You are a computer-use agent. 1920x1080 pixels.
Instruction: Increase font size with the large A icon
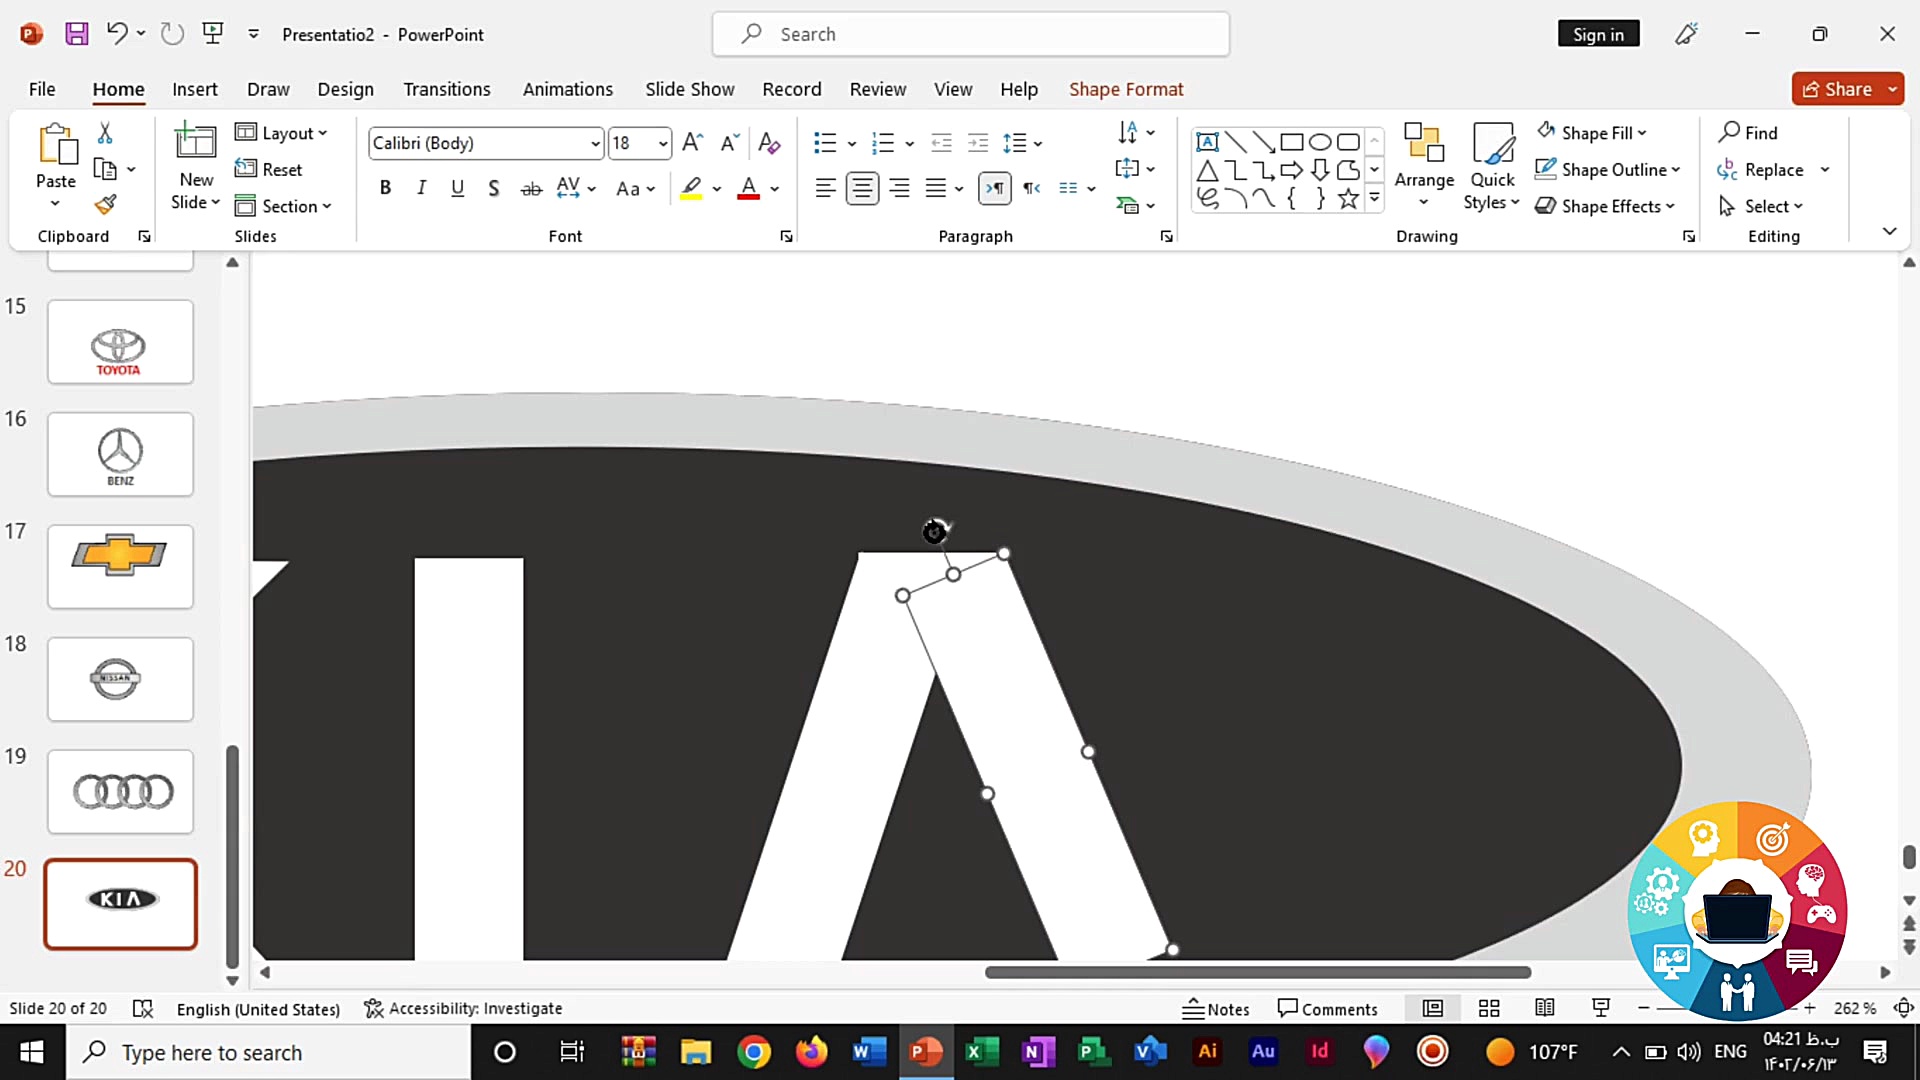pyautogui.click(x=692, y=143)
